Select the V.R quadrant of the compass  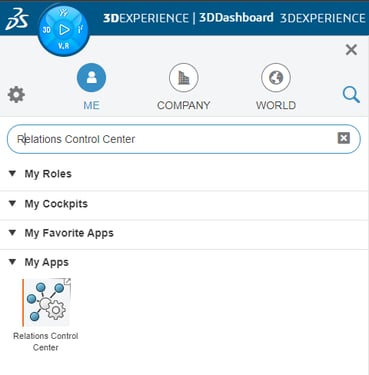coord(63,46)
